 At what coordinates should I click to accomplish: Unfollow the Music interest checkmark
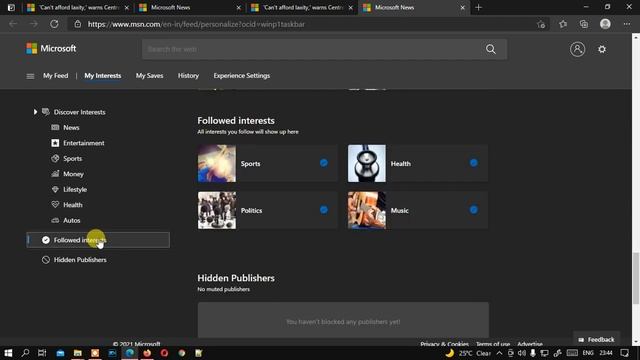tap(473, 210)
